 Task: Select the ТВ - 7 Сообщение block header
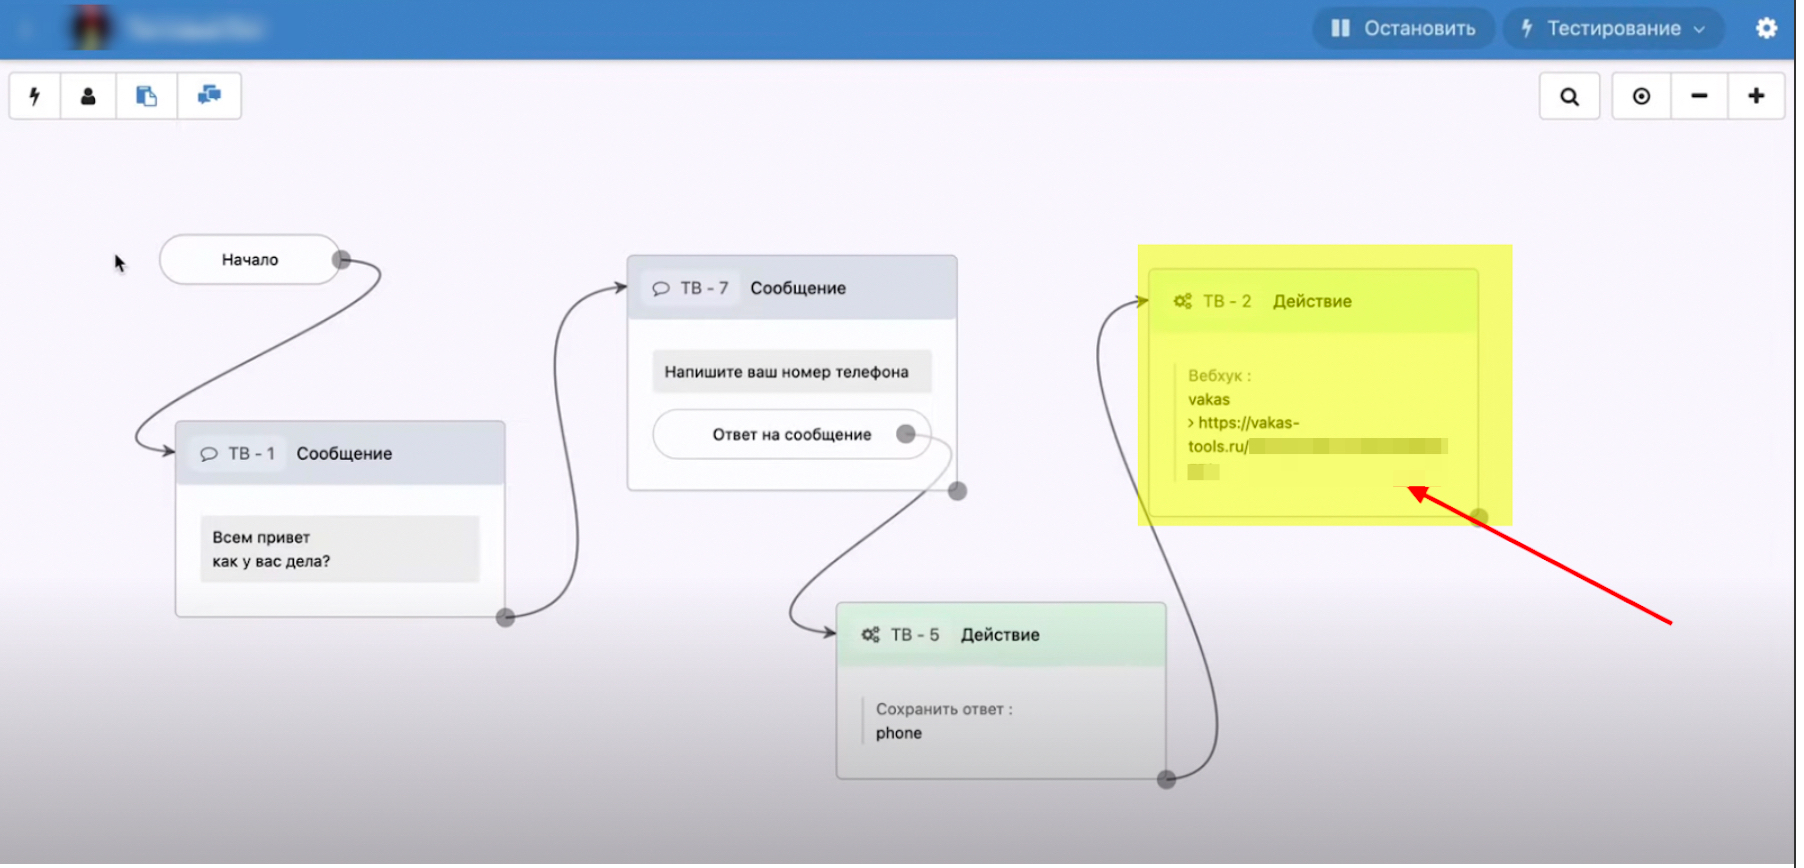tap(791, 289)
